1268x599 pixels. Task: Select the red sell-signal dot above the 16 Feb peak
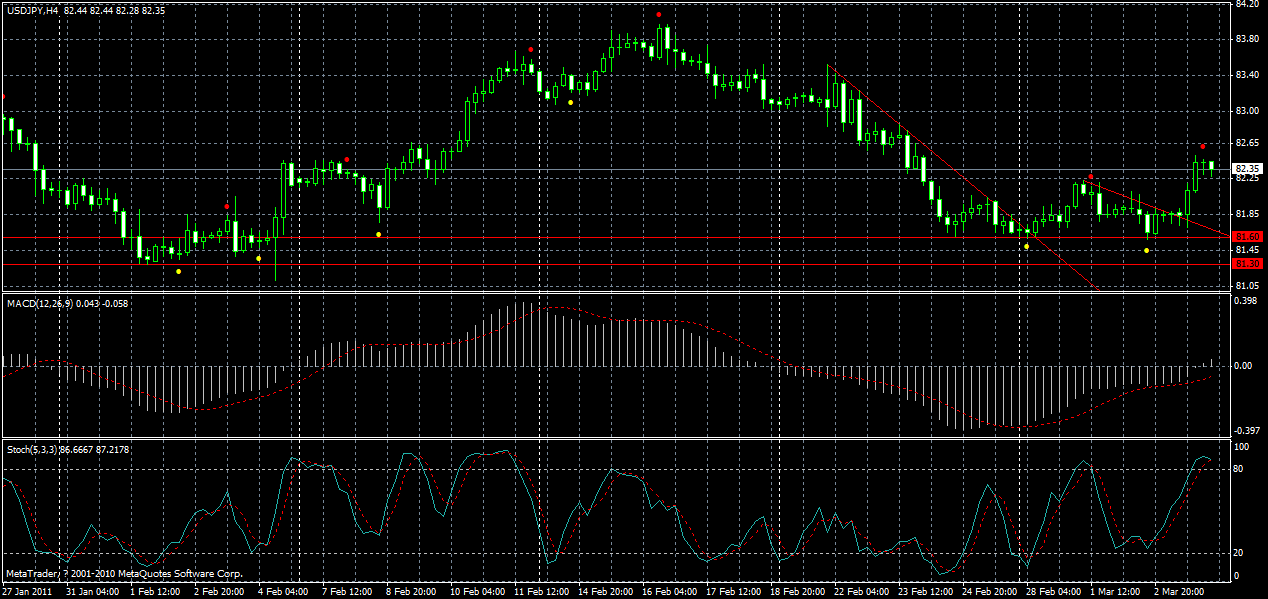click(x=659, y=15)
